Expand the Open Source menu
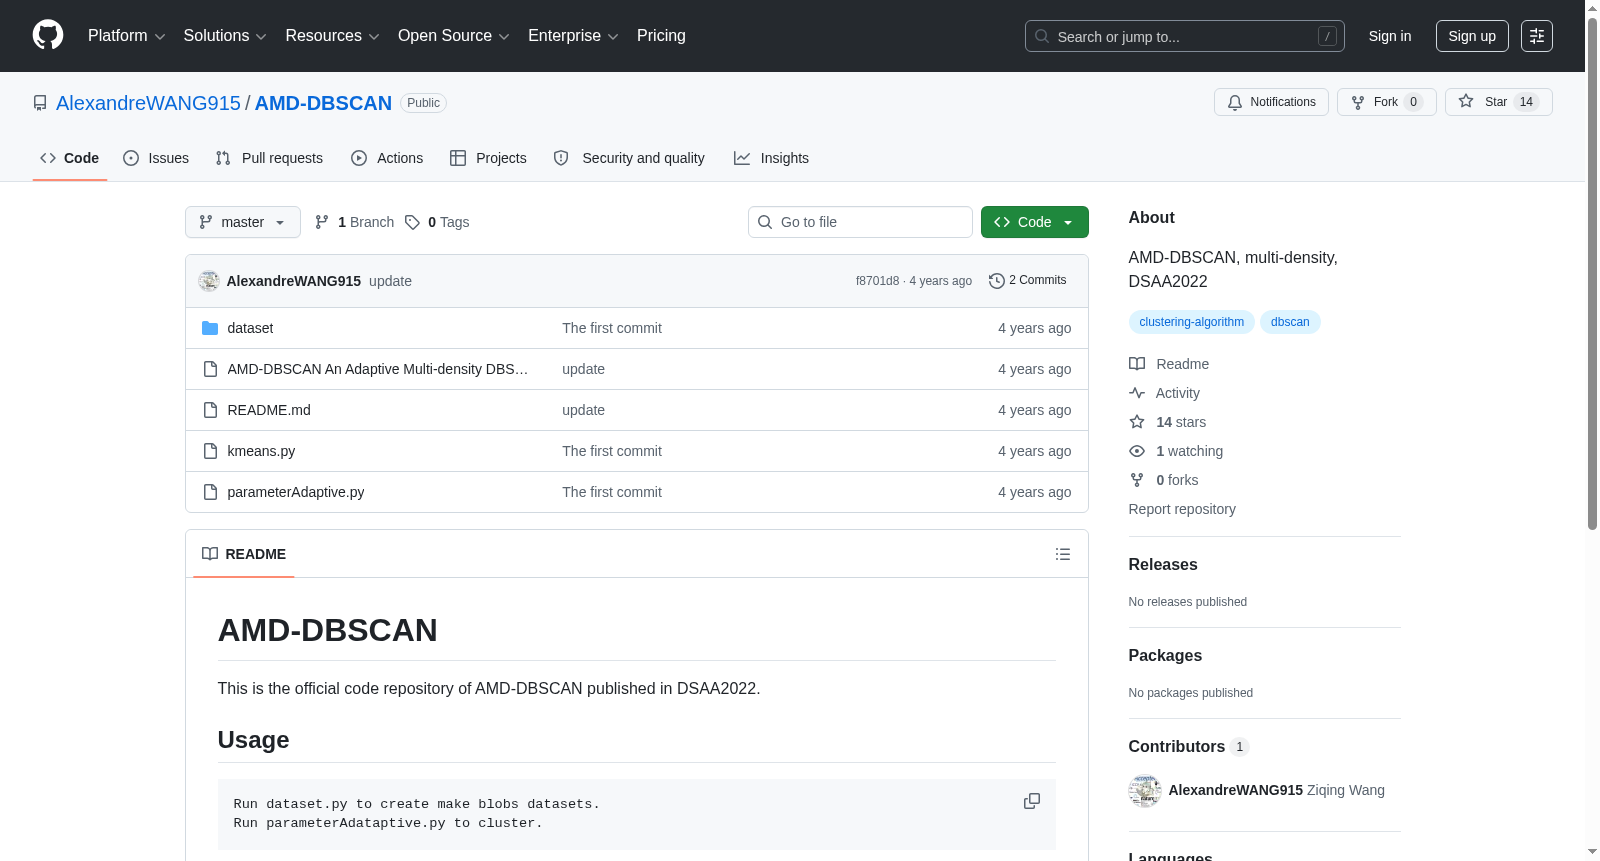This screenshot has height=861, width=1600. tap(454, 36)
